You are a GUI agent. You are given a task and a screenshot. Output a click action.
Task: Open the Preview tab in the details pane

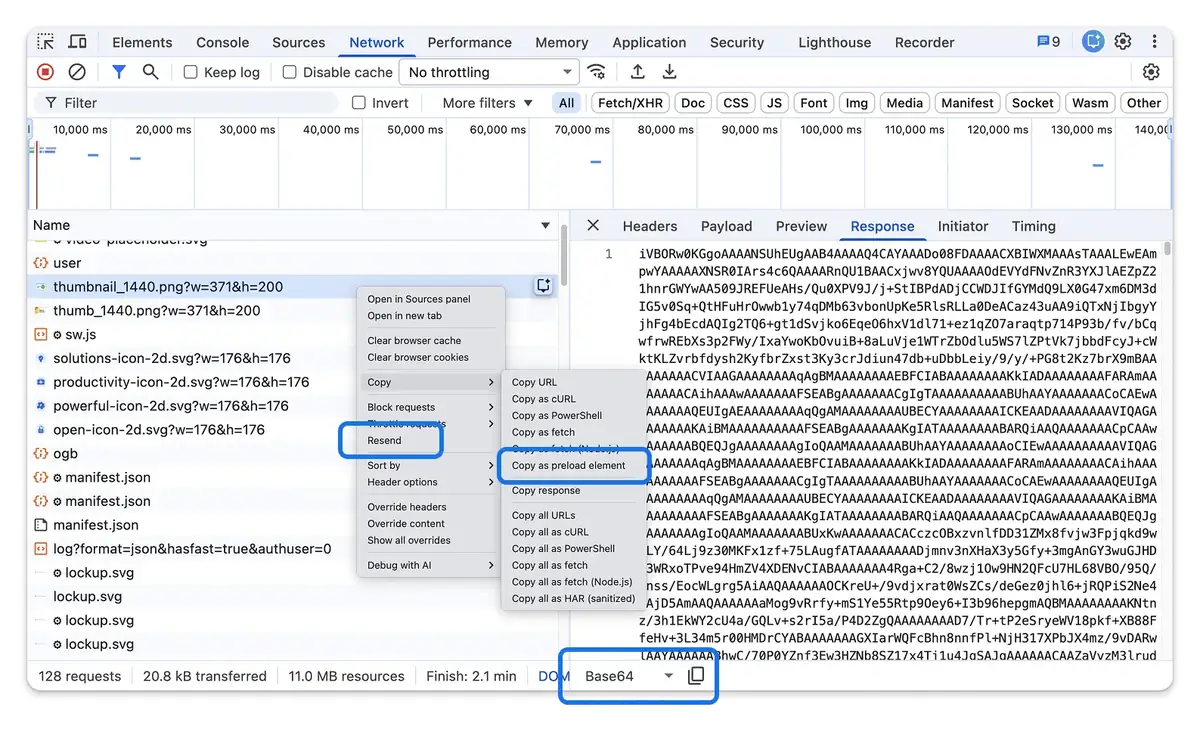(x=801, y=226)
